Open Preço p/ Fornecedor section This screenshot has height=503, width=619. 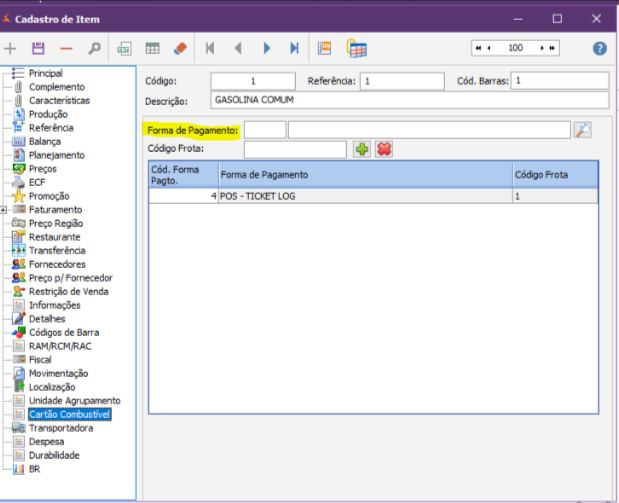click(71, 278)
